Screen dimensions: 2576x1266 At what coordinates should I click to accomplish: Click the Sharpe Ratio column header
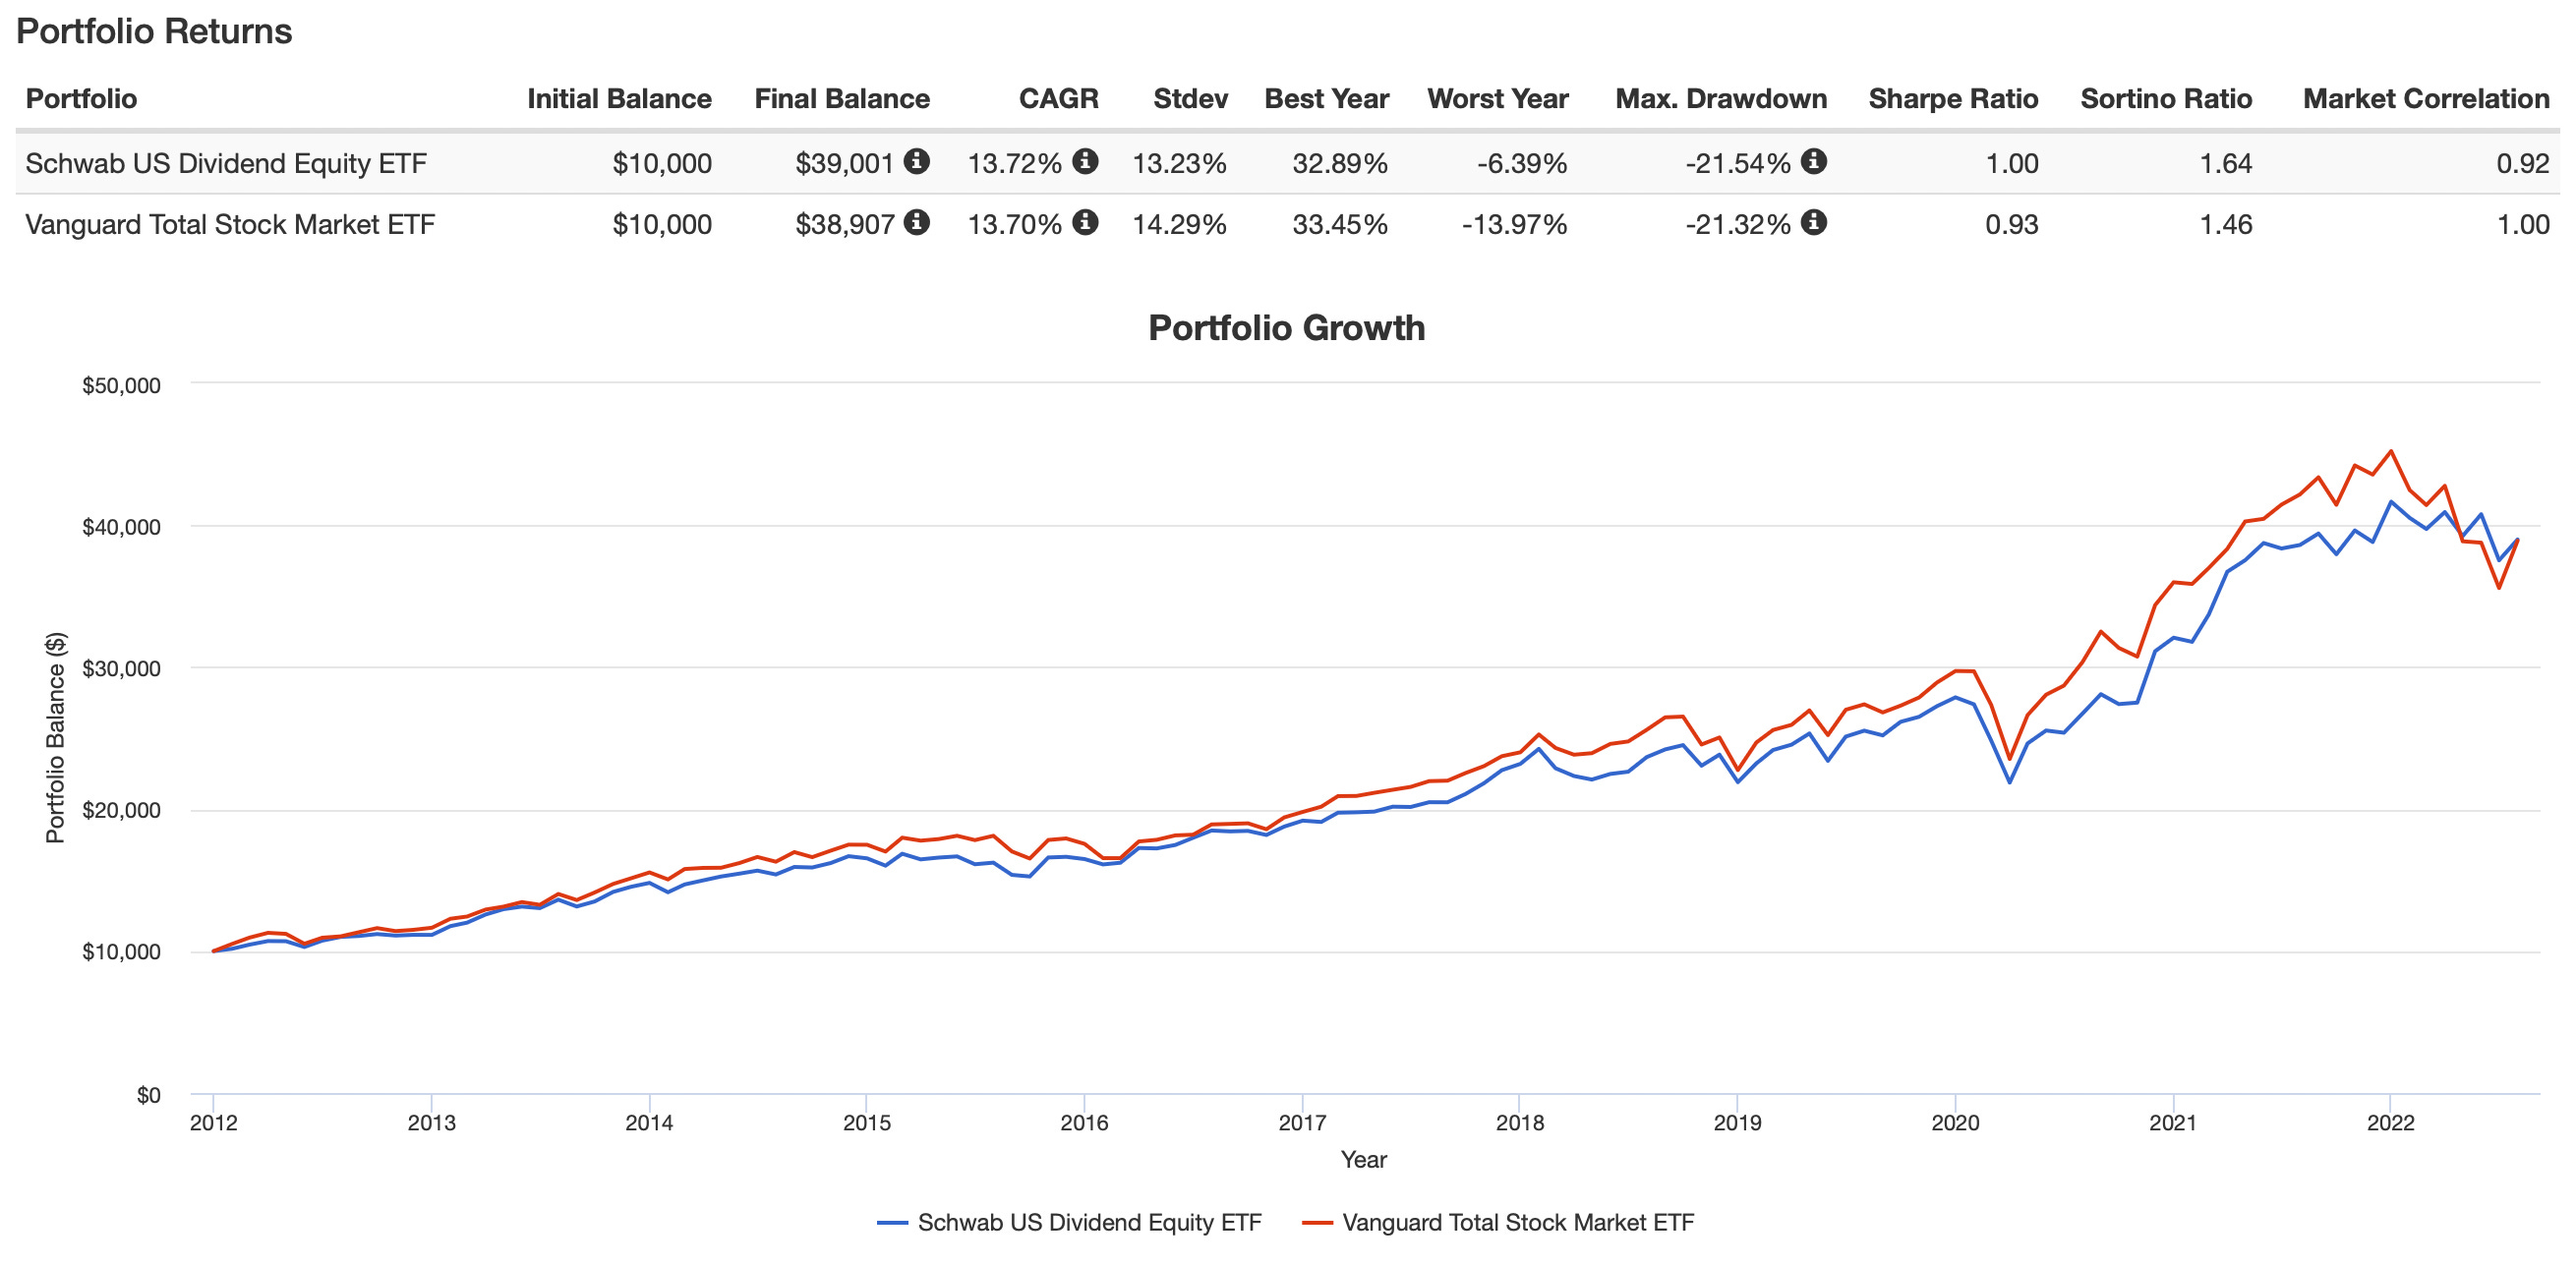pos(1953,99)
